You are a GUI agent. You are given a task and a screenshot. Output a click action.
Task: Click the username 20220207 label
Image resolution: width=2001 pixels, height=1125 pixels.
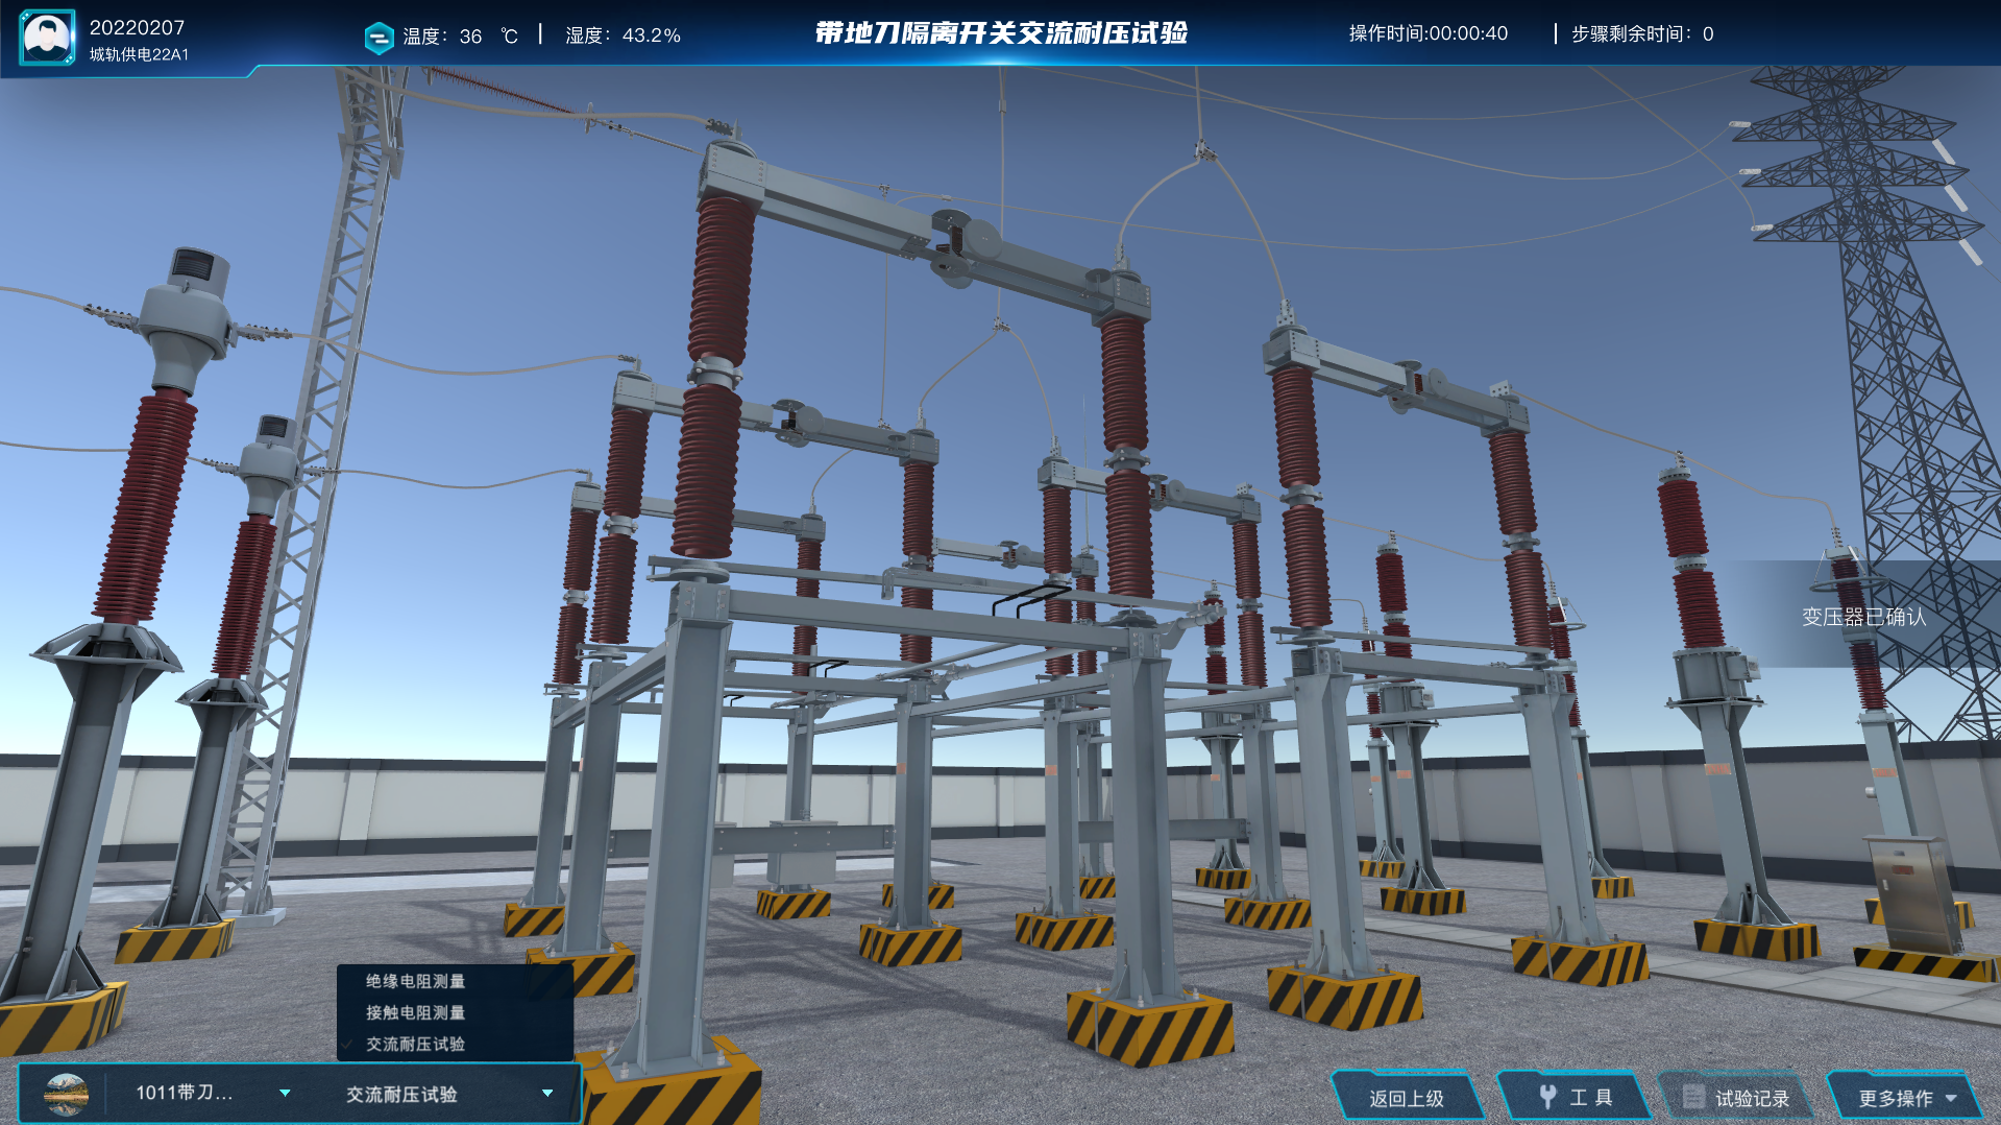tap(137, 27)
